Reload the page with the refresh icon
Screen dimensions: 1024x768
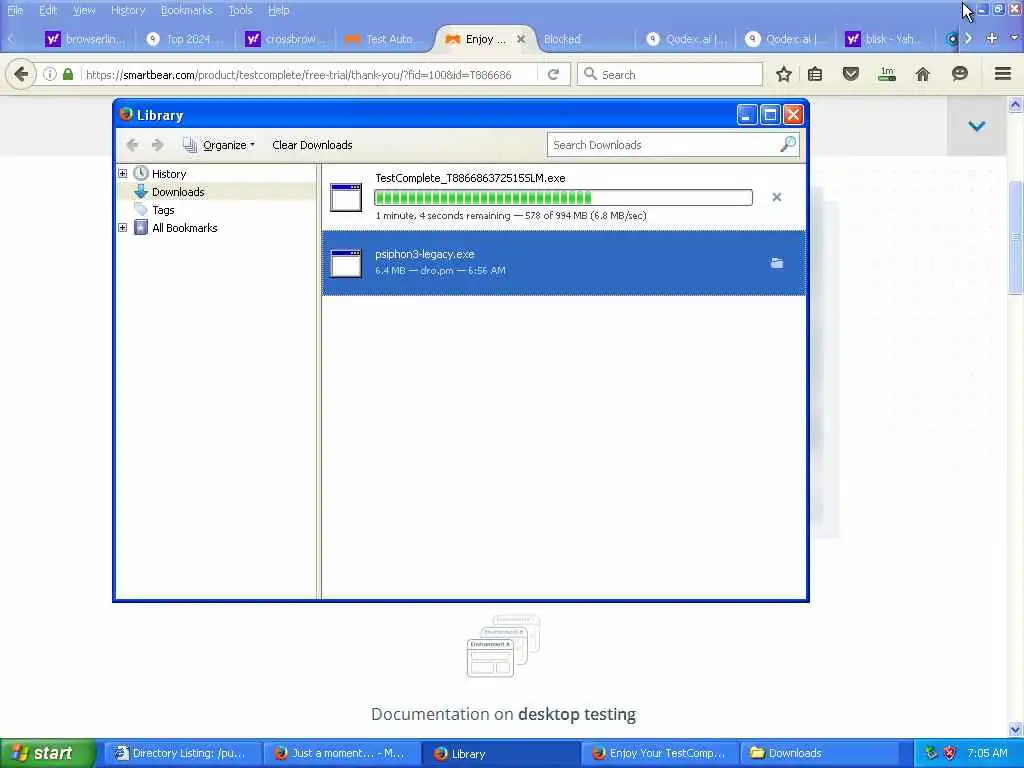553,74
